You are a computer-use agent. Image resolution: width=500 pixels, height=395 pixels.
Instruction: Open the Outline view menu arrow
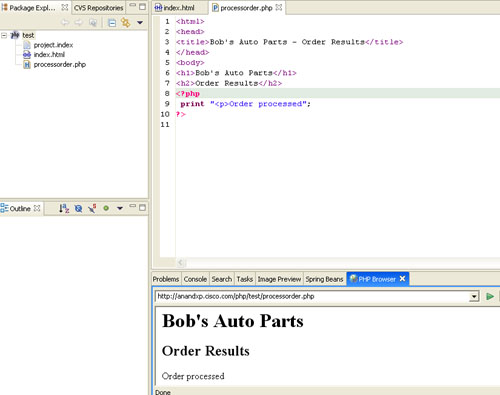tap(120, 208)
